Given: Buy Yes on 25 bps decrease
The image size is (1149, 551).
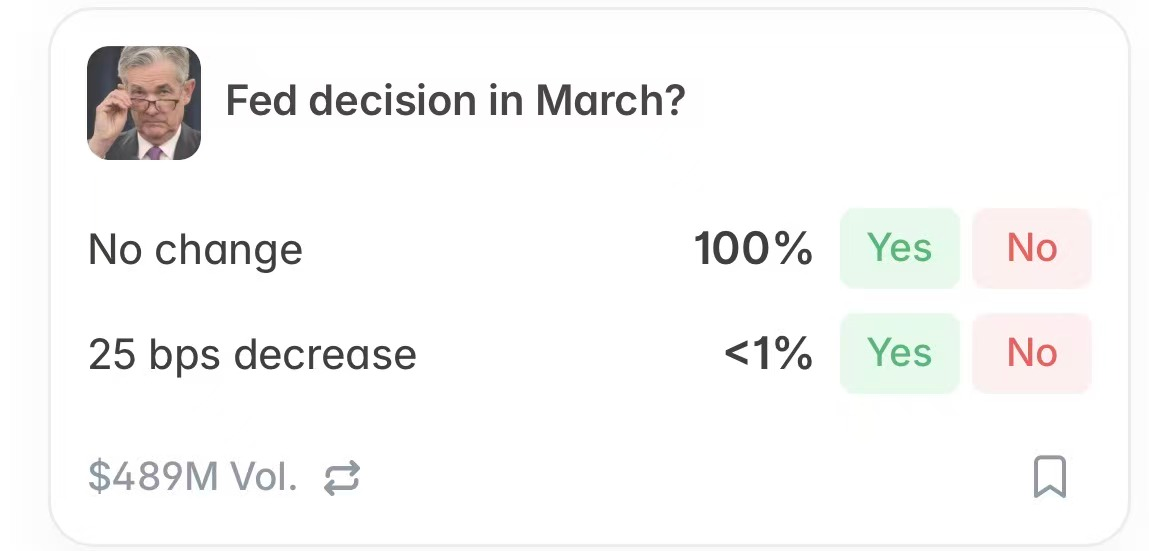Looking at the screenshot, I should tap(899, 353).
